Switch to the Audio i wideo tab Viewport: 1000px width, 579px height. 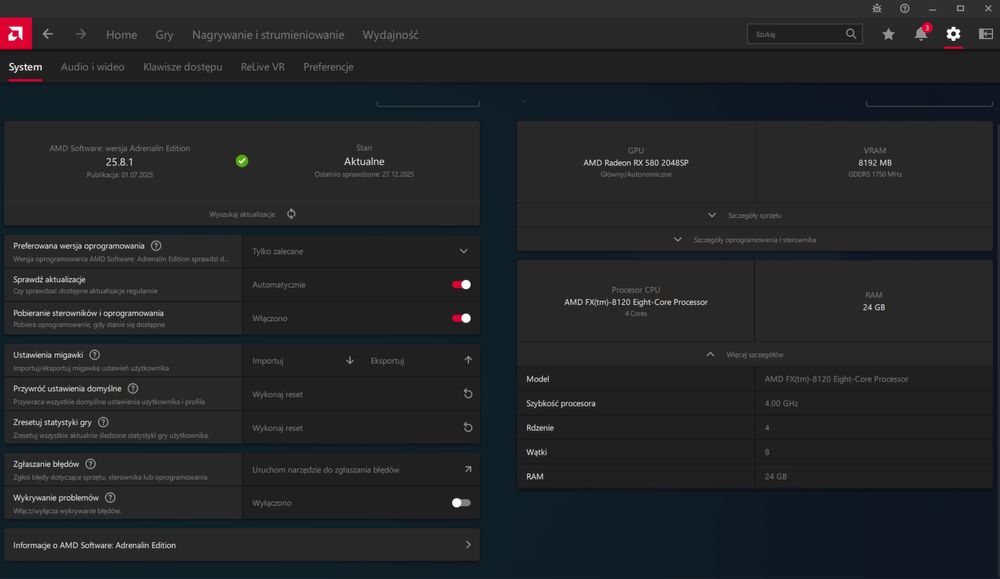(92, 67)
